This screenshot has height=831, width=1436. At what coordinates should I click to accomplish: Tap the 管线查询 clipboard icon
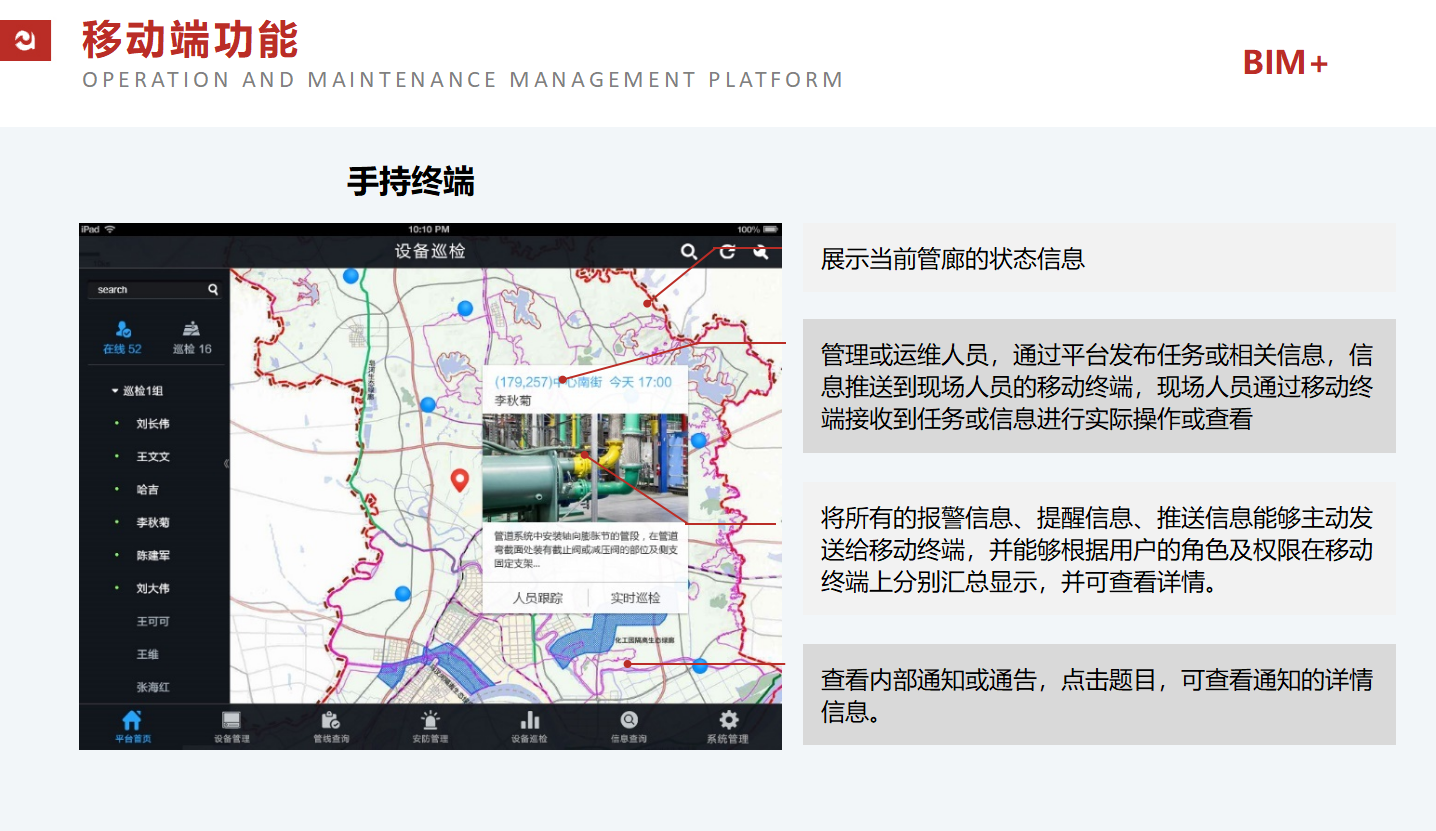click(x=330, y=725)
